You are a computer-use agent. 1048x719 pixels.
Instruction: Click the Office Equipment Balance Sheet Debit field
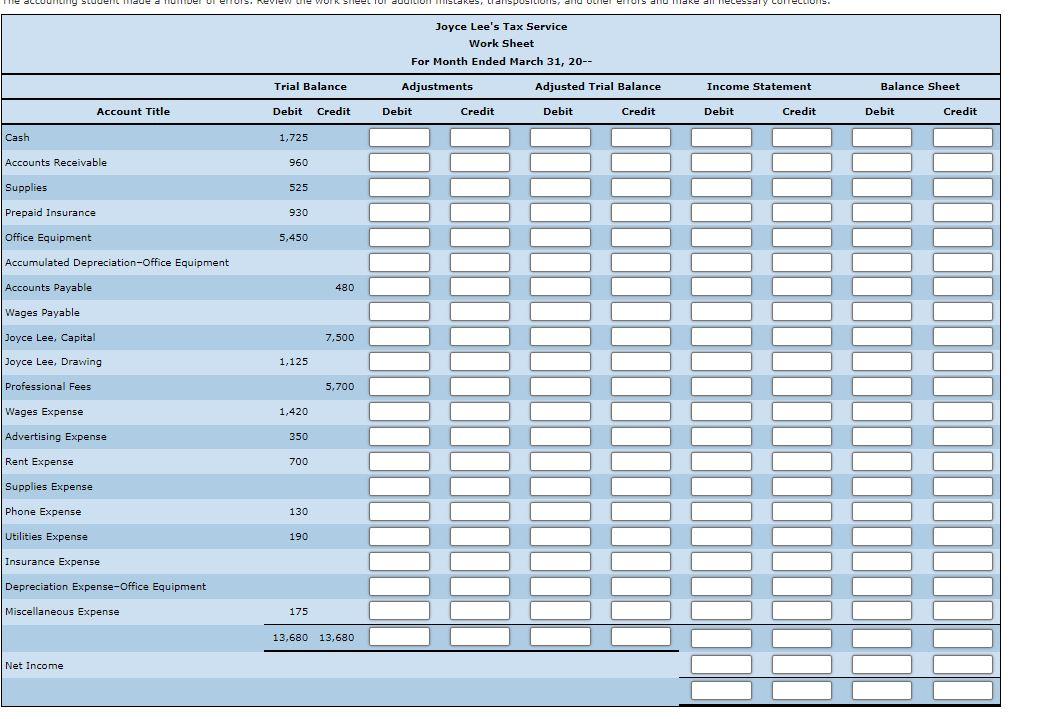[880, 237]
